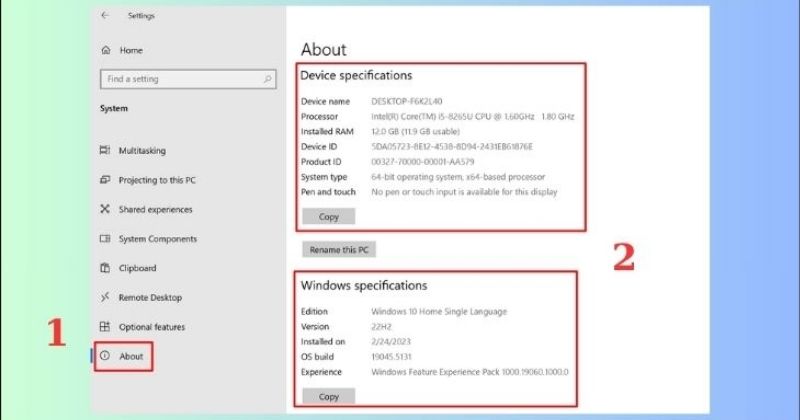Click the OS build label

coord(317,357)
